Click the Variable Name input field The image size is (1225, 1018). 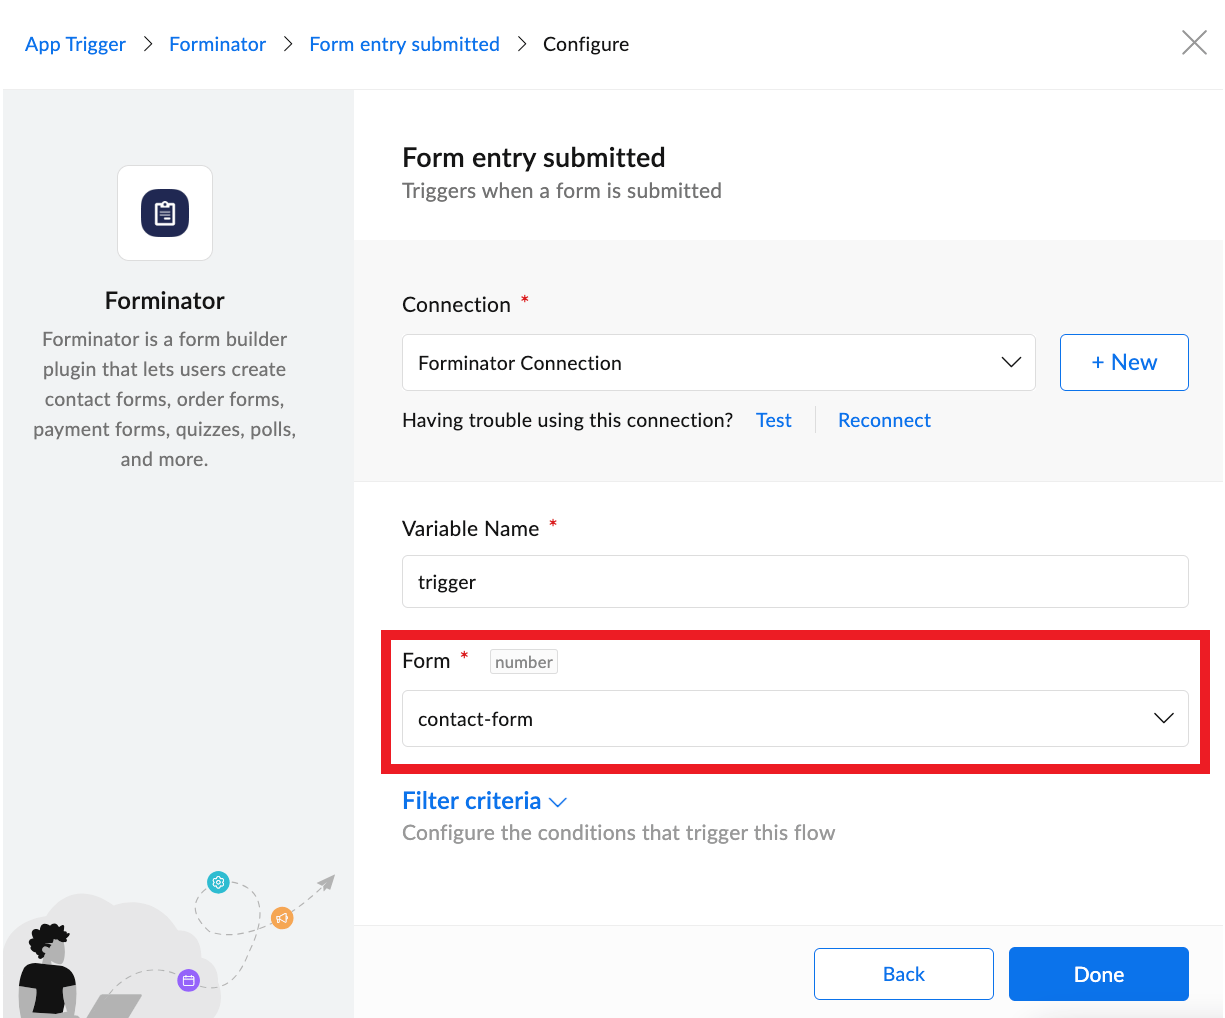tap(795, 581)
